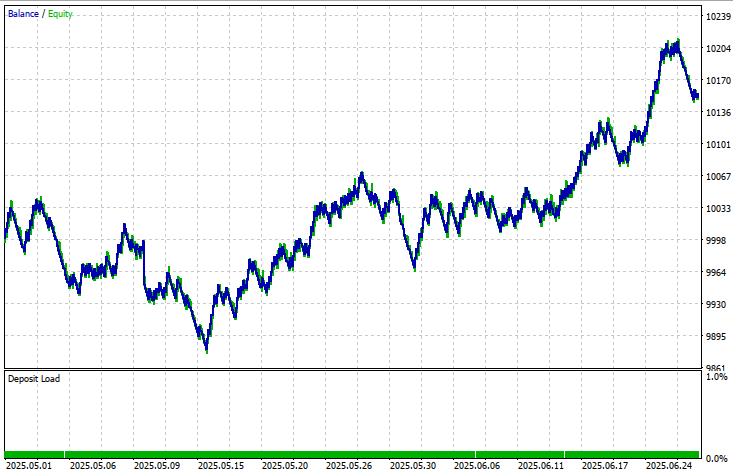Select the 9895 axis value
The width and height of the screenshot is (733, 474).
click(x=716, y=337)
